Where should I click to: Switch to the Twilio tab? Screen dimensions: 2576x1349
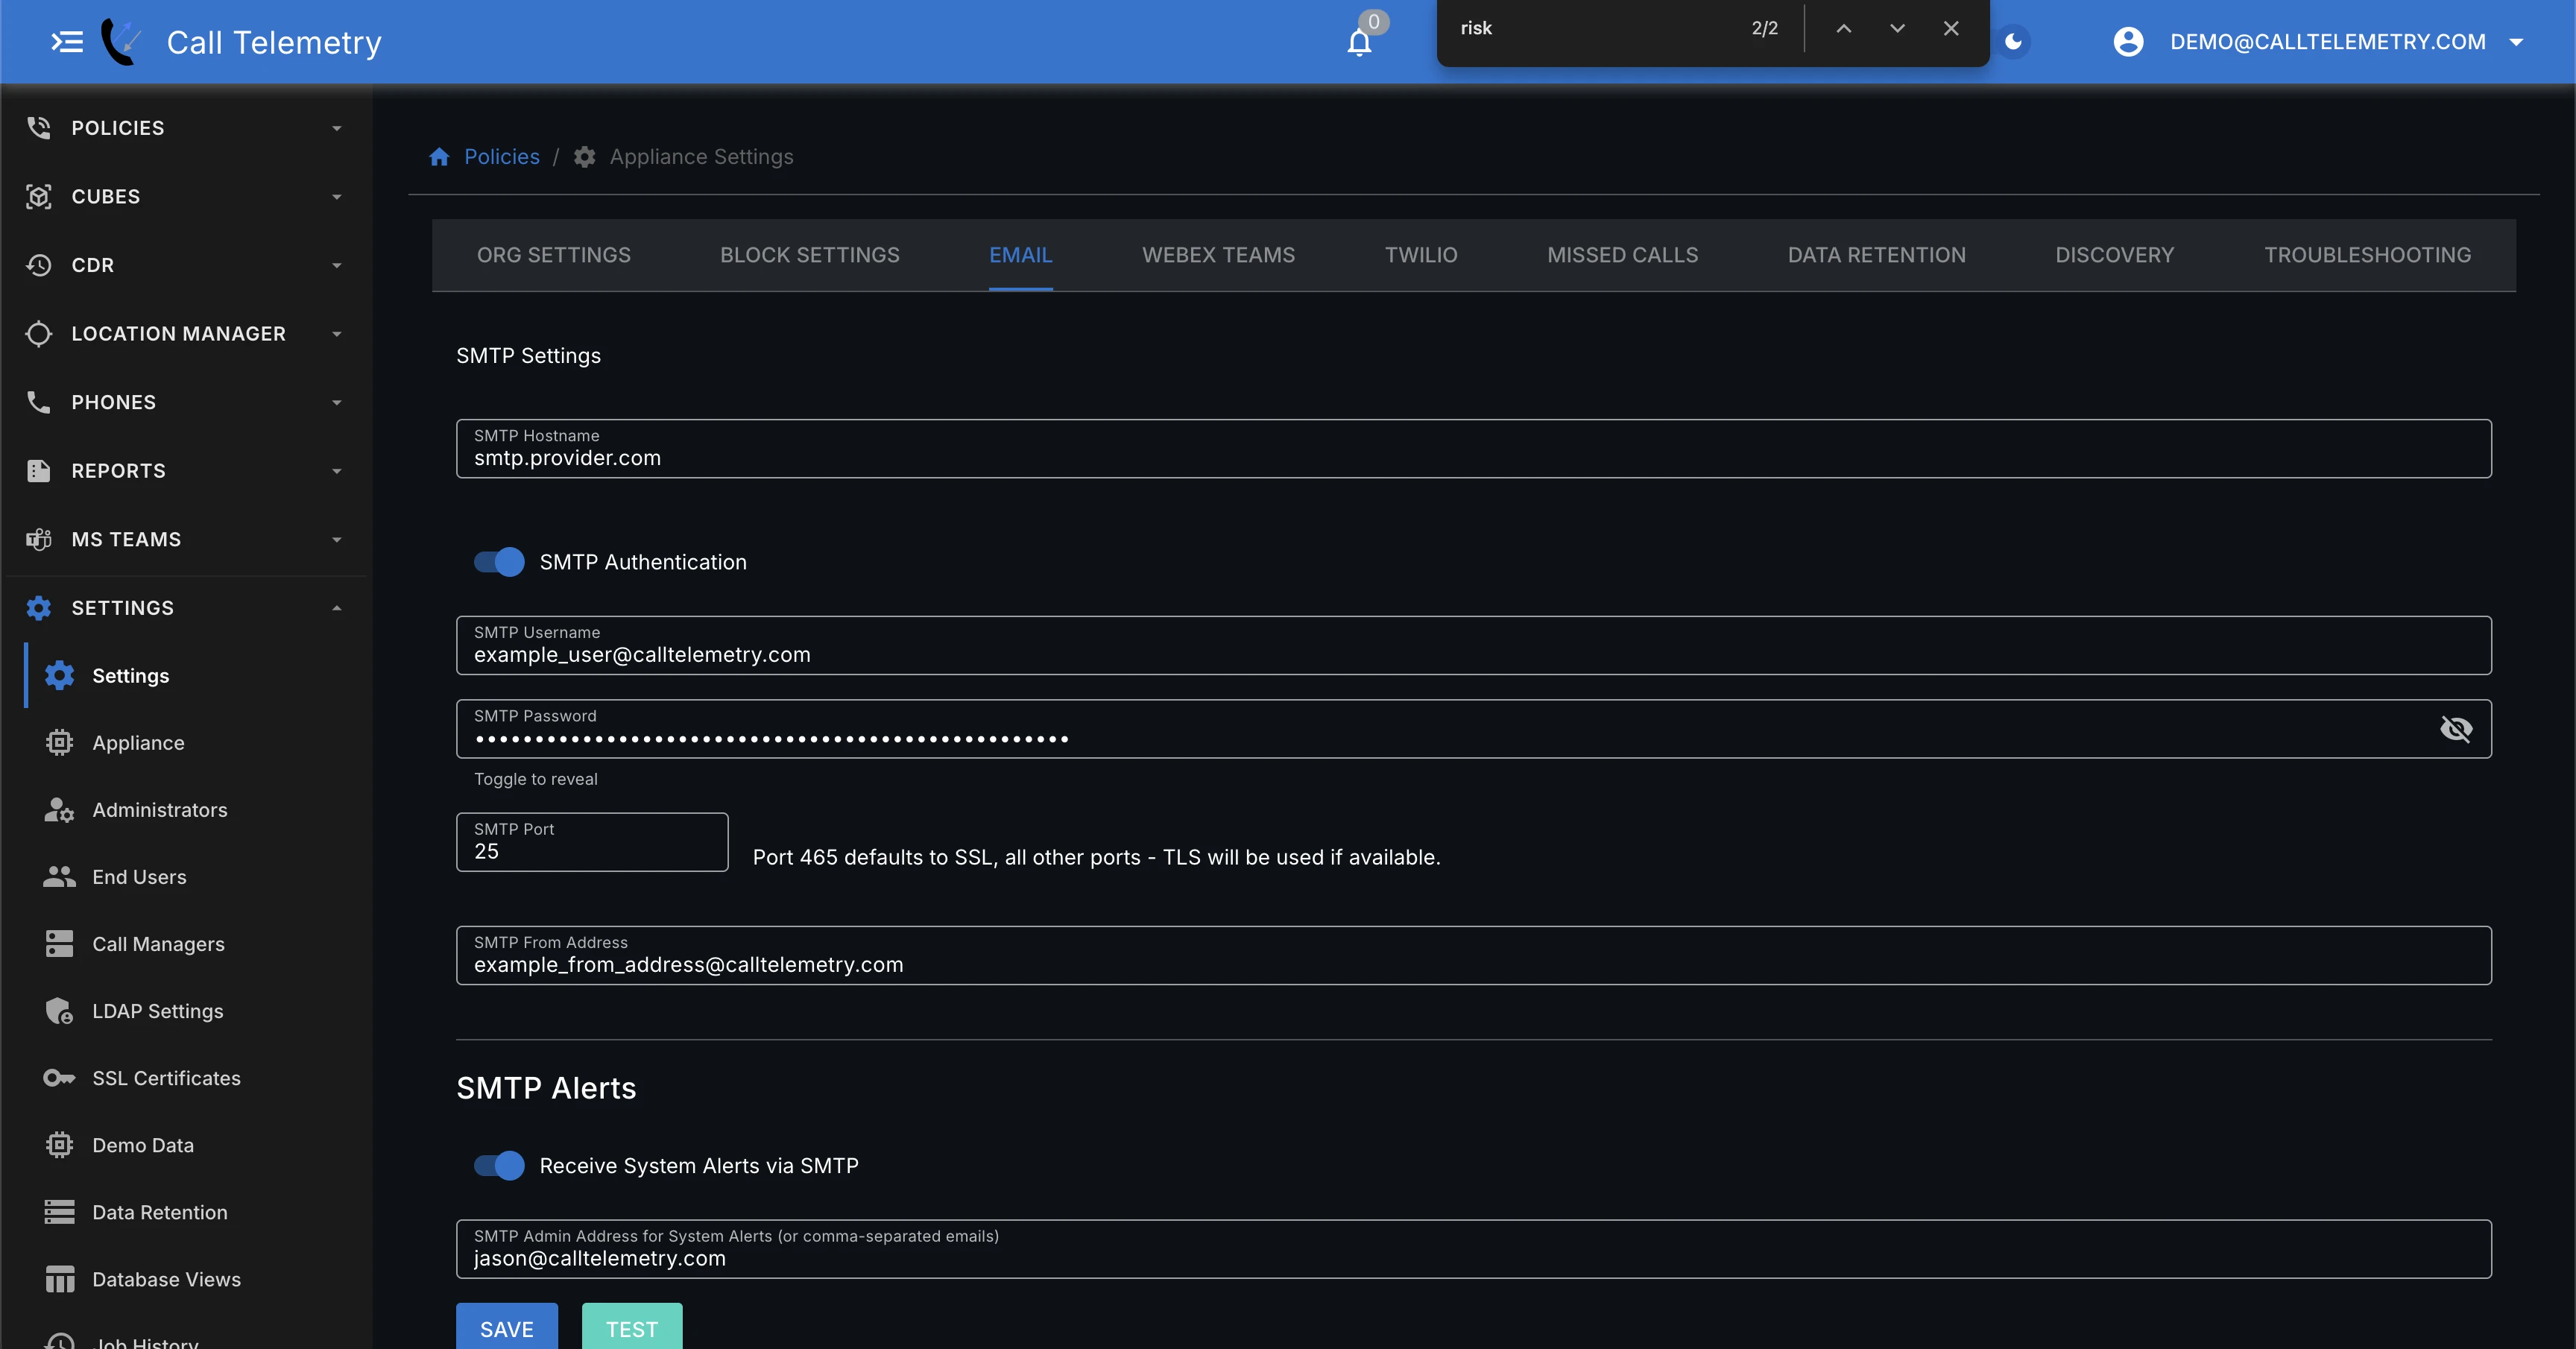tap(1421, 255)
